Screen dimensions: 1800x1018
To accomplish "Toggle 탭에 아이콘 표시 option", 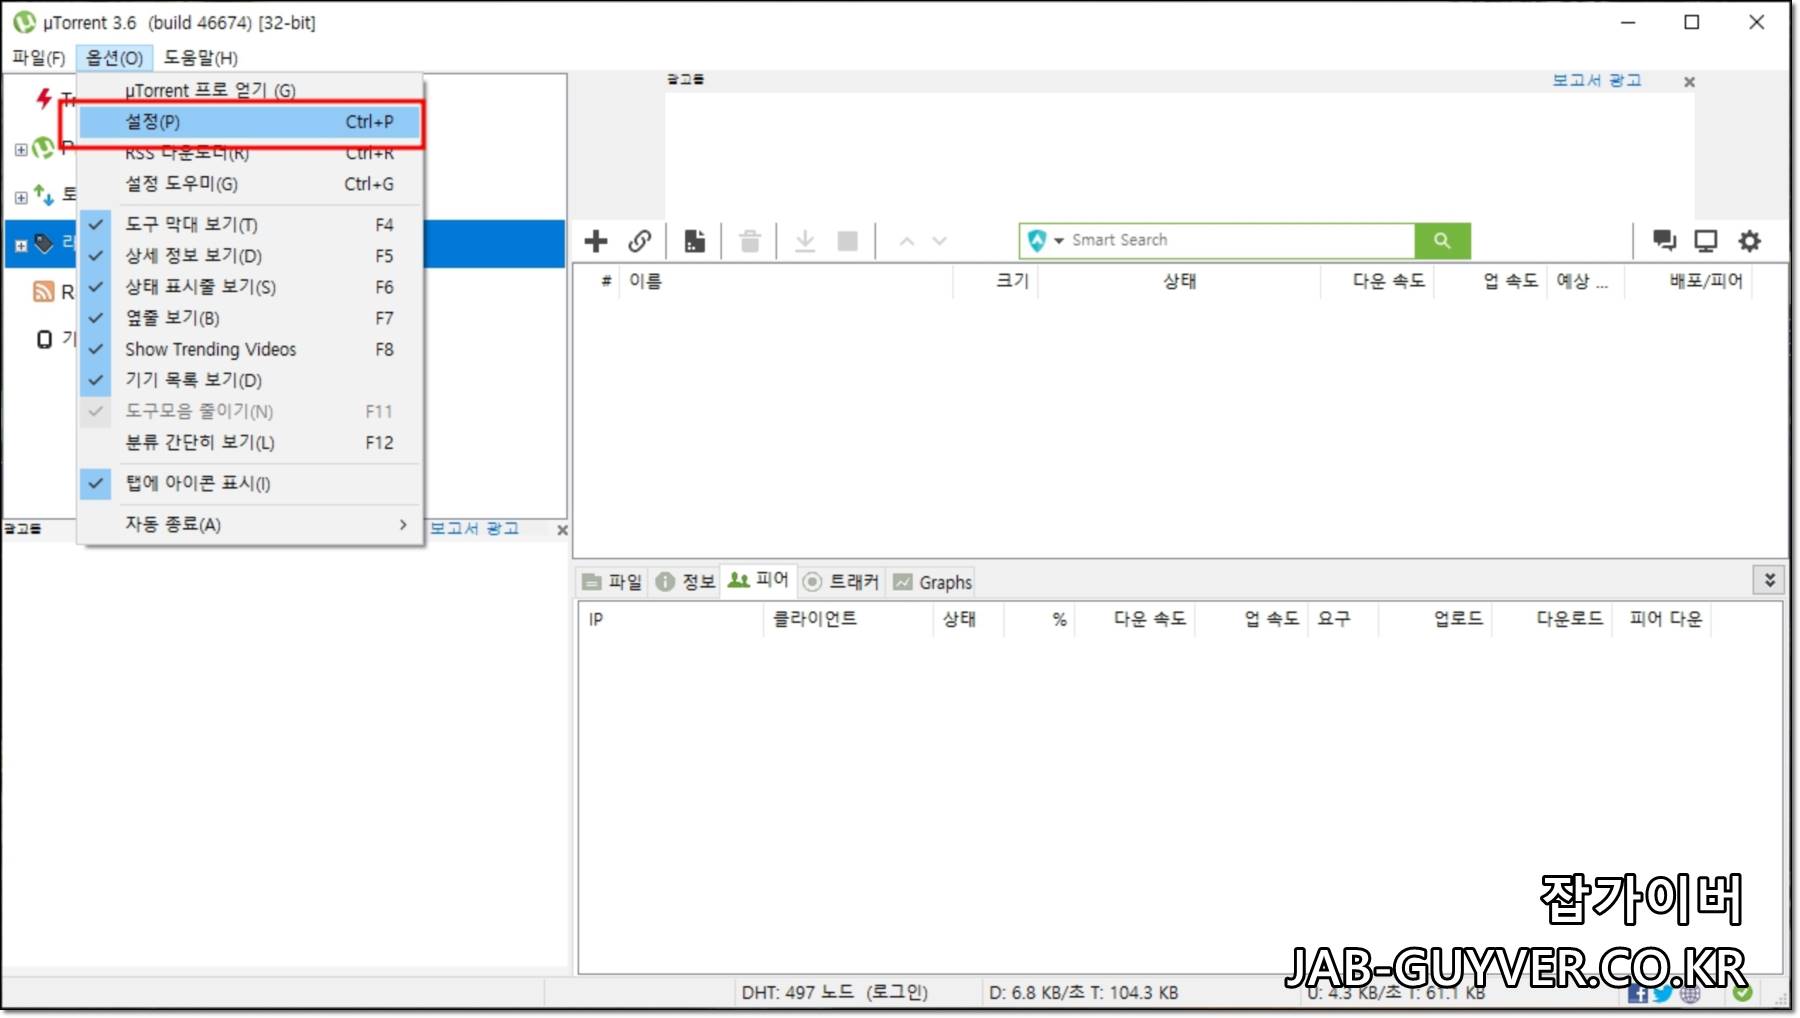I will coord(250,483).
